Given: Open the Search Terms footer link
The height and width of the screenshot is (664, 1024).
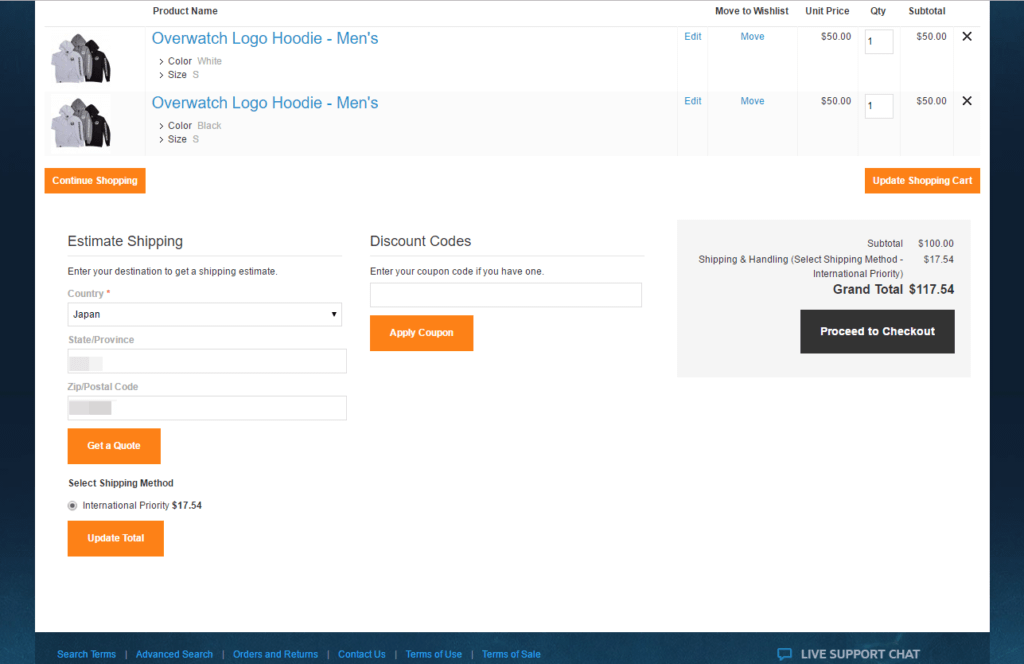Looking at the screenshot, I should click(x=86, y=654).
